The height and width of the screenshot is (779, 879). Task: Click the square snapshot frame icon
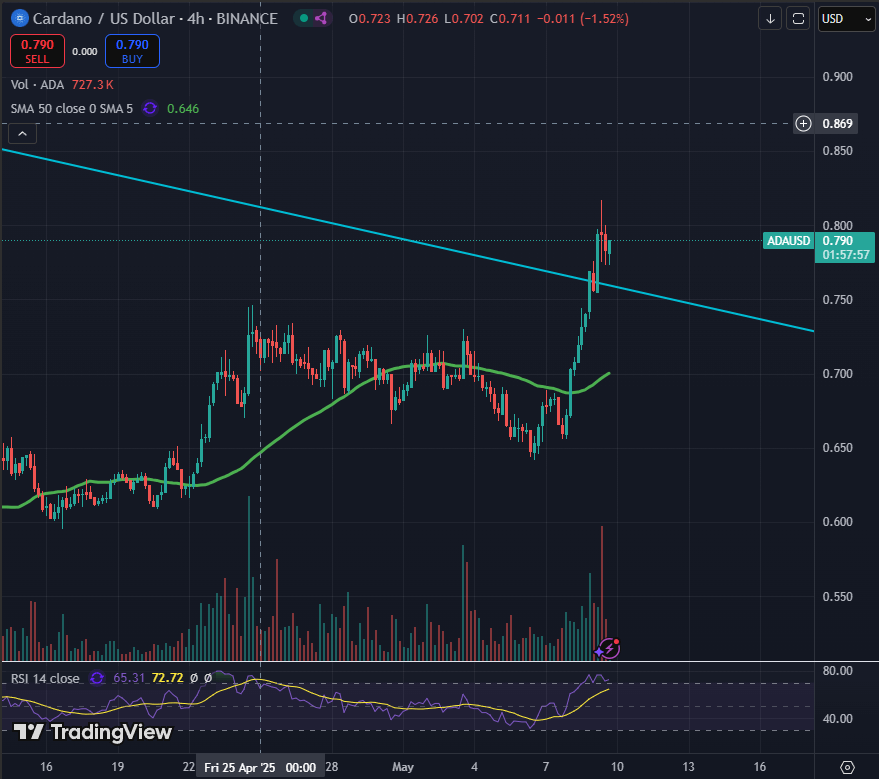pyautogui.click(x=798, y=18)
